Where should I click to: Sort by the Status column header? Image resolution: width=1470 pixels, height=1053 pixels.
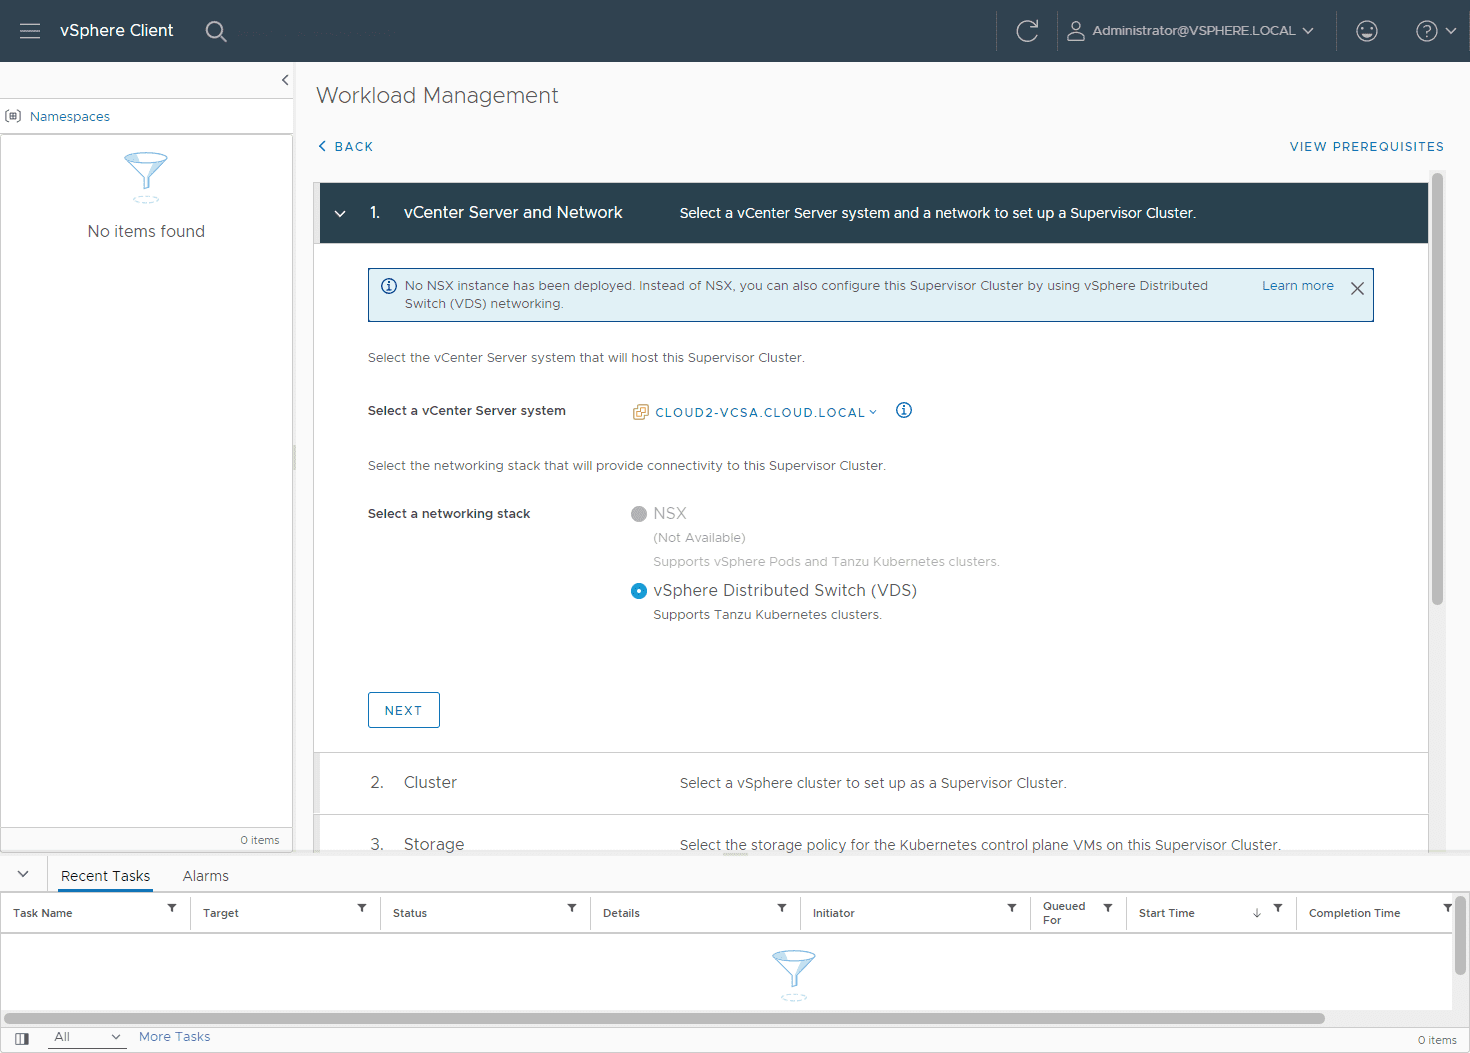pos(410,913)
